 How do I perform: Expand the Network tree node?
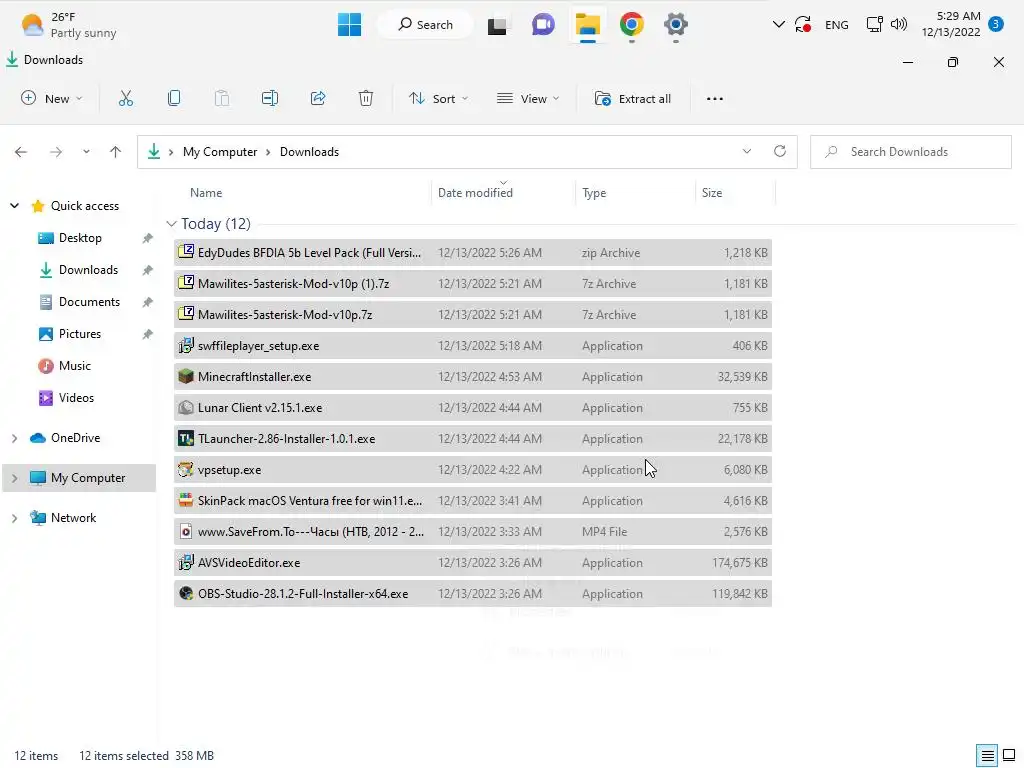14,518
